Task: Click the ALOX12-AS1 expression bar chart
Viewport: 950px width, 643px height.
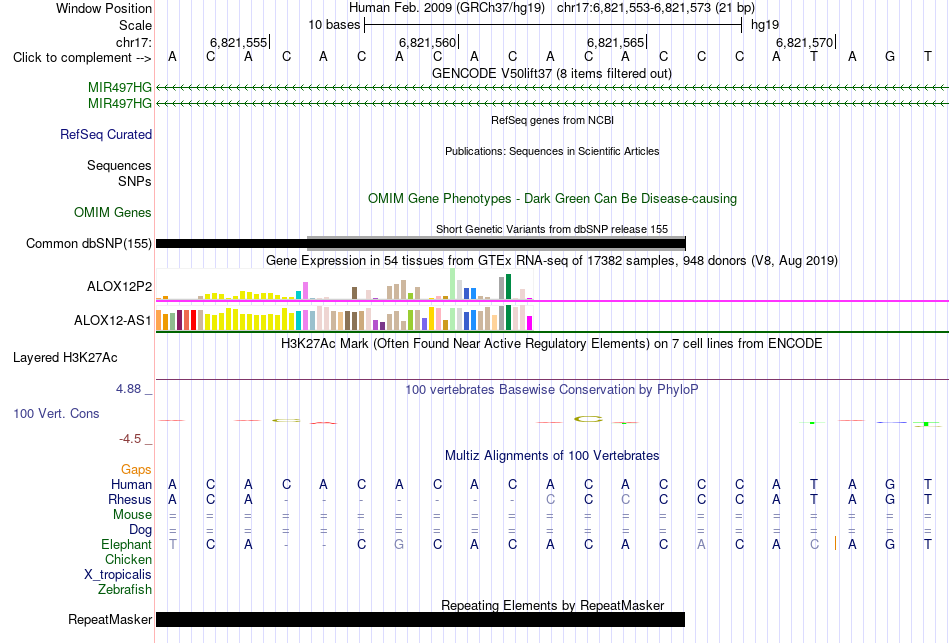Action: [344, 317]
